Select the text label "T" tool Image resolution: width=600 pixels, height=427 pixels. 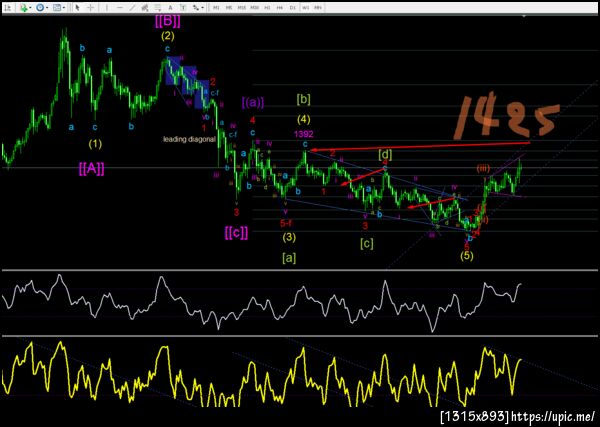(183, 8)
